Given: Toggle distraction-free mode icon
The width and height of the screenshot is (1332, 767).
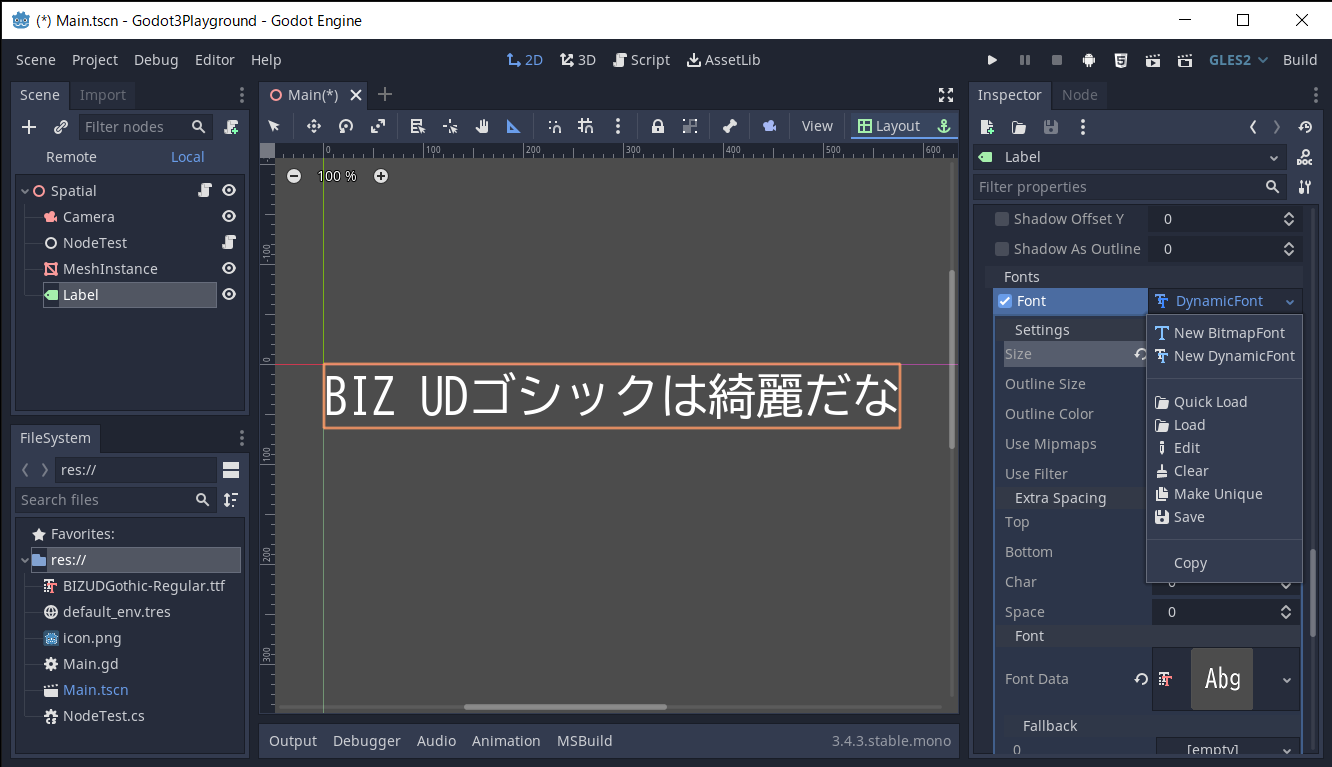Looking at the screenshot, I should [946, 95].
